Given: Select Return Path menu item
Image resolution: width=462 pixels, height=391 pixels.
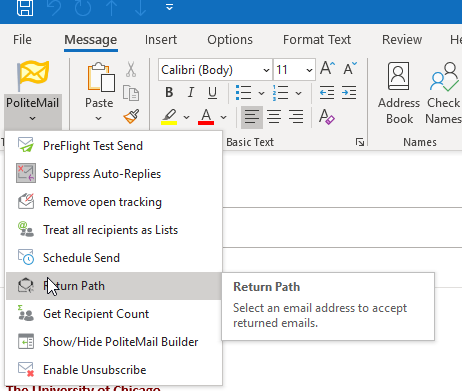Looking at the screenshot, I should point(114,286).
